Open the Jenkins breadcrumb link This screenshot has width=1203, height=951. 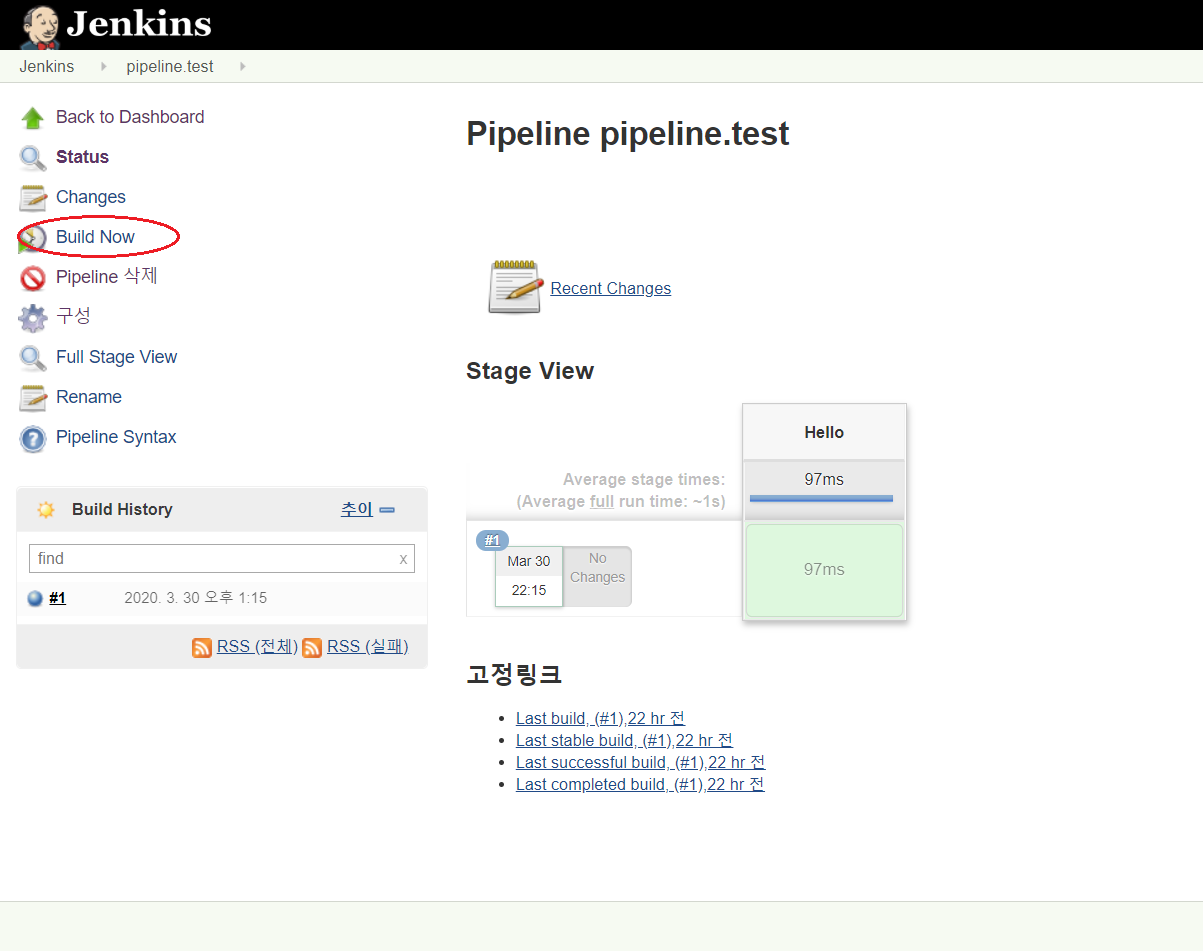46,66
